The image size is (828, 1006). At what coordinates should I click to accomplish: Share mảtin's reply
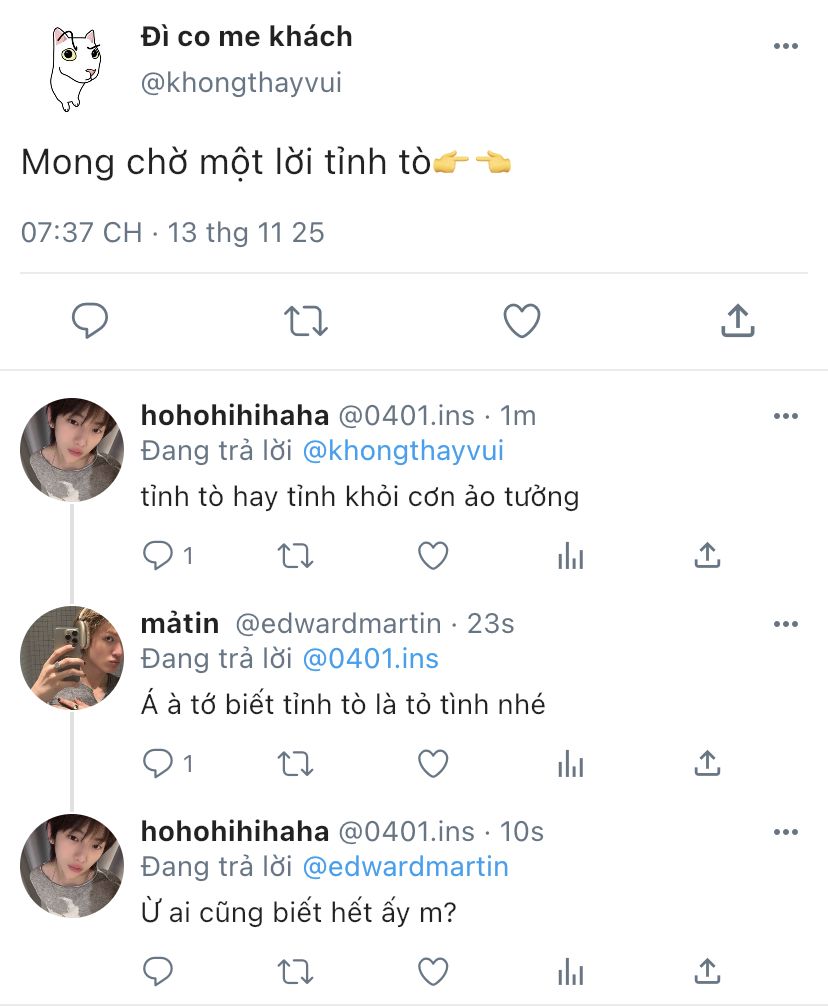tap(707, 765)
